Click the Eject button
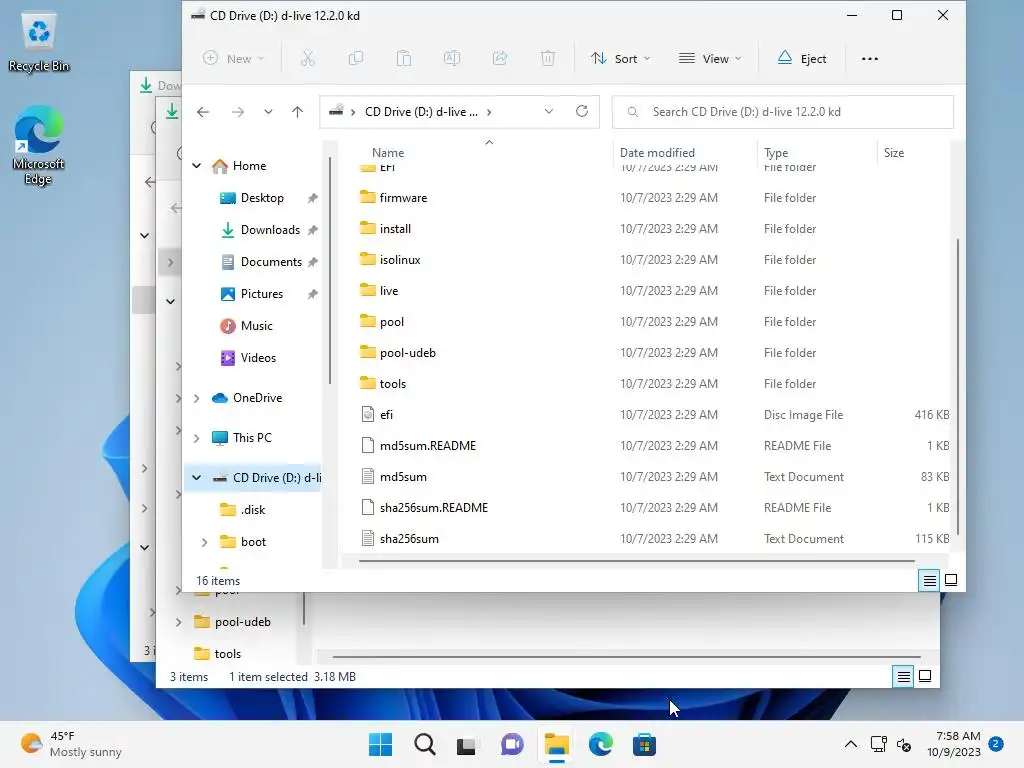 (802, 59)
